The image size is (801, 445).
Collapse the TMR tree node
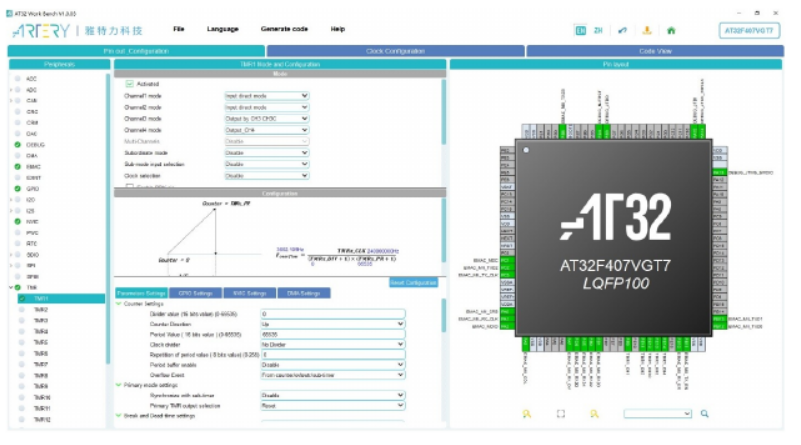pyautogui.click(x=11, y=288)
